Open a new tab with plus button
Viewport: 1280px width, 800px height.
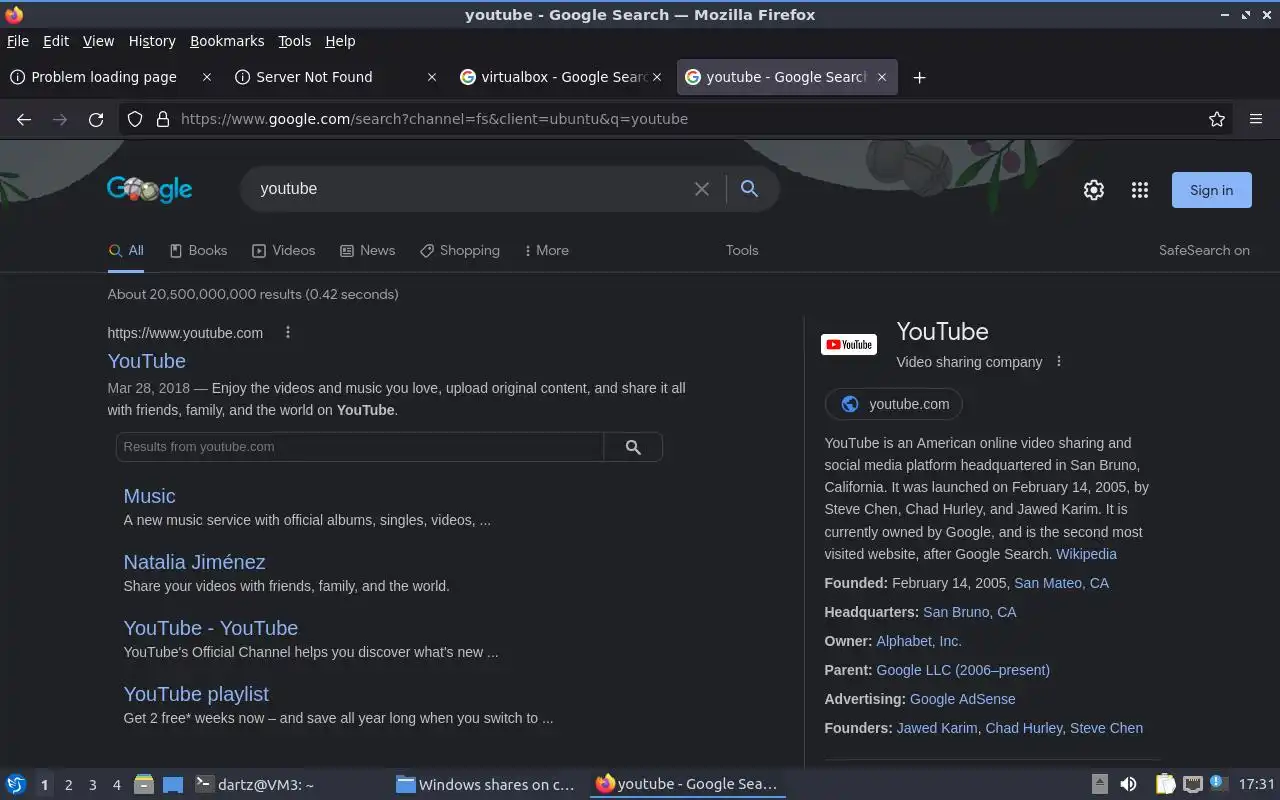(919, 77)
